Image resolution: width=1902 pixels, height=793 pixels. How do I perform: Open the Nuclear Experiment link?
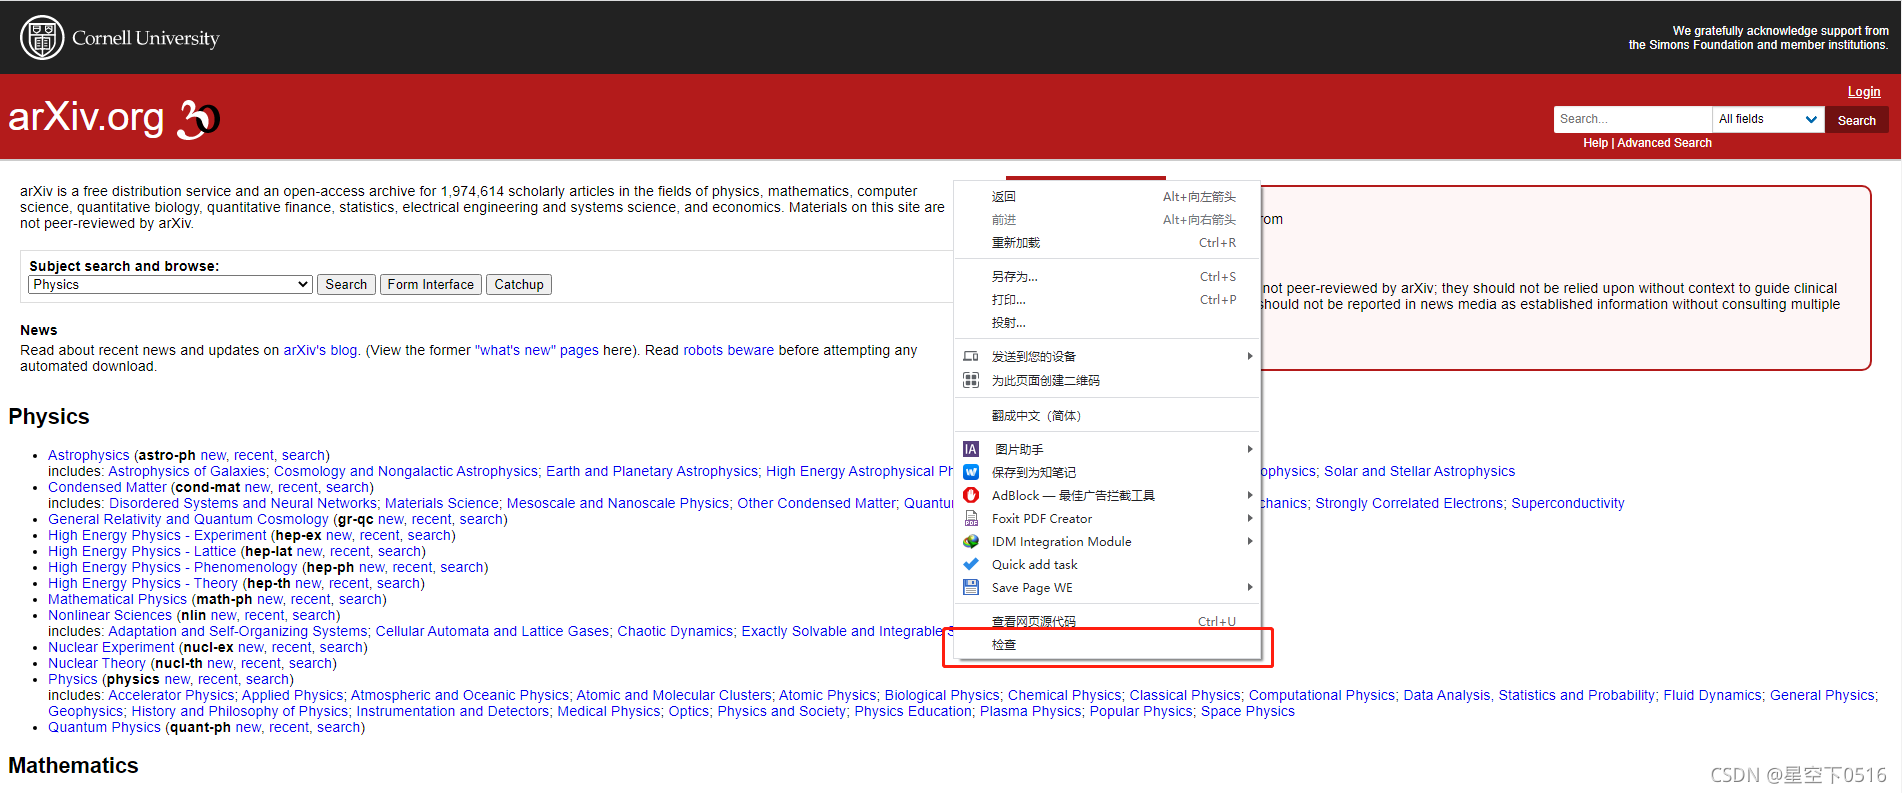tap(111, 647)
